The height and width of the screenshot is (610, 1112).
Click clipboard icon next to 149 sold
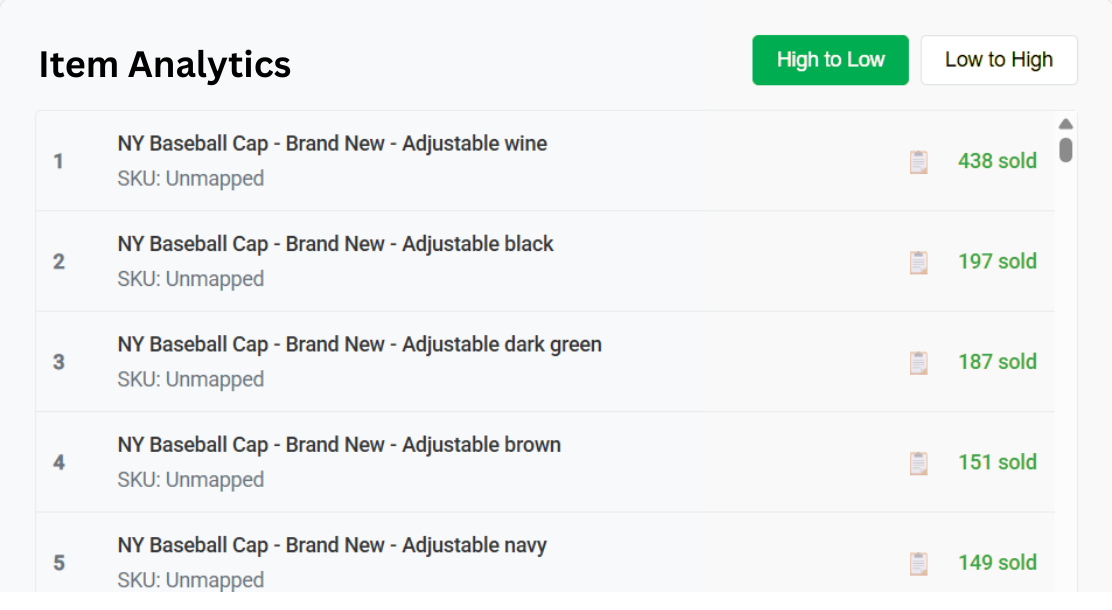918,564
